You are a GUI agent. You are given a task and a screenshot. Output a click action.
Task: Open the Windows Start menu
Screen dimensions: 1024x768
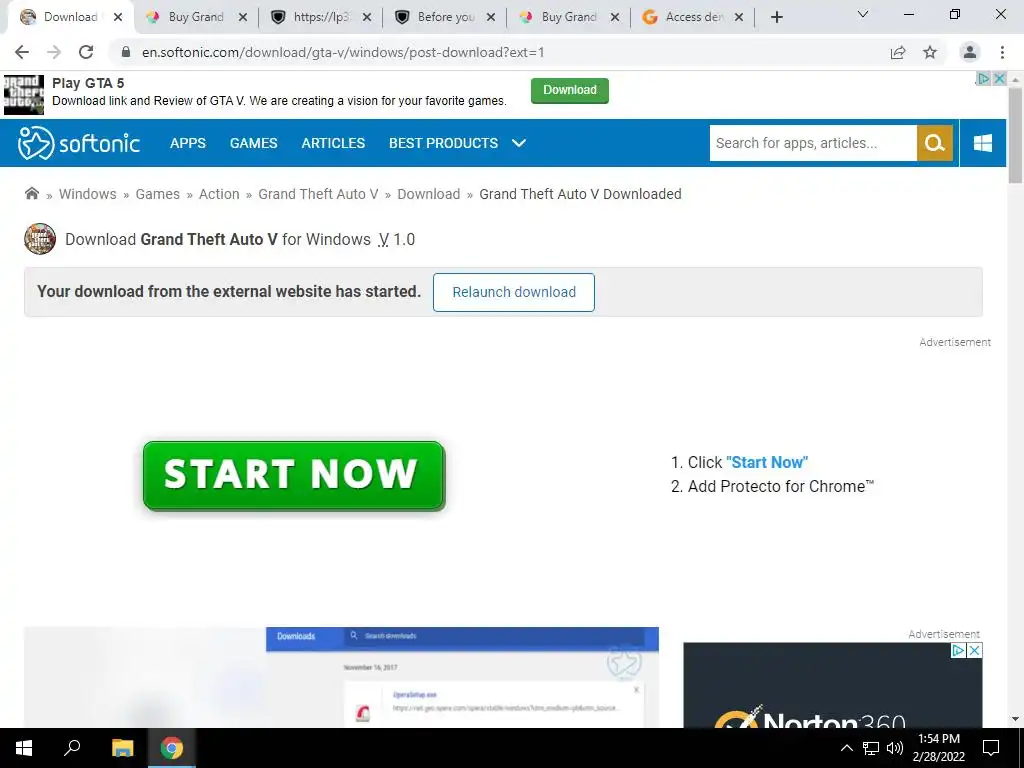(24, 748)
